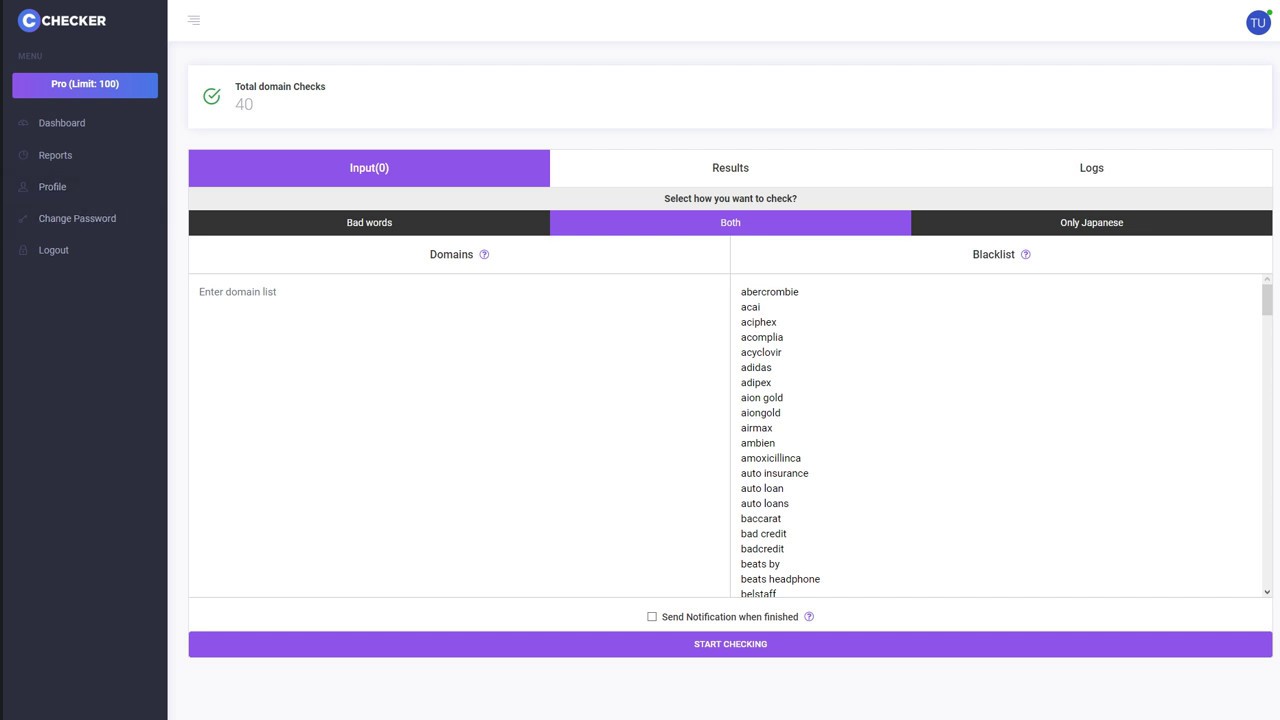This screenshot has height=720, width=1280.
Task: Open the Logs tab
Action: (1091, 168)
